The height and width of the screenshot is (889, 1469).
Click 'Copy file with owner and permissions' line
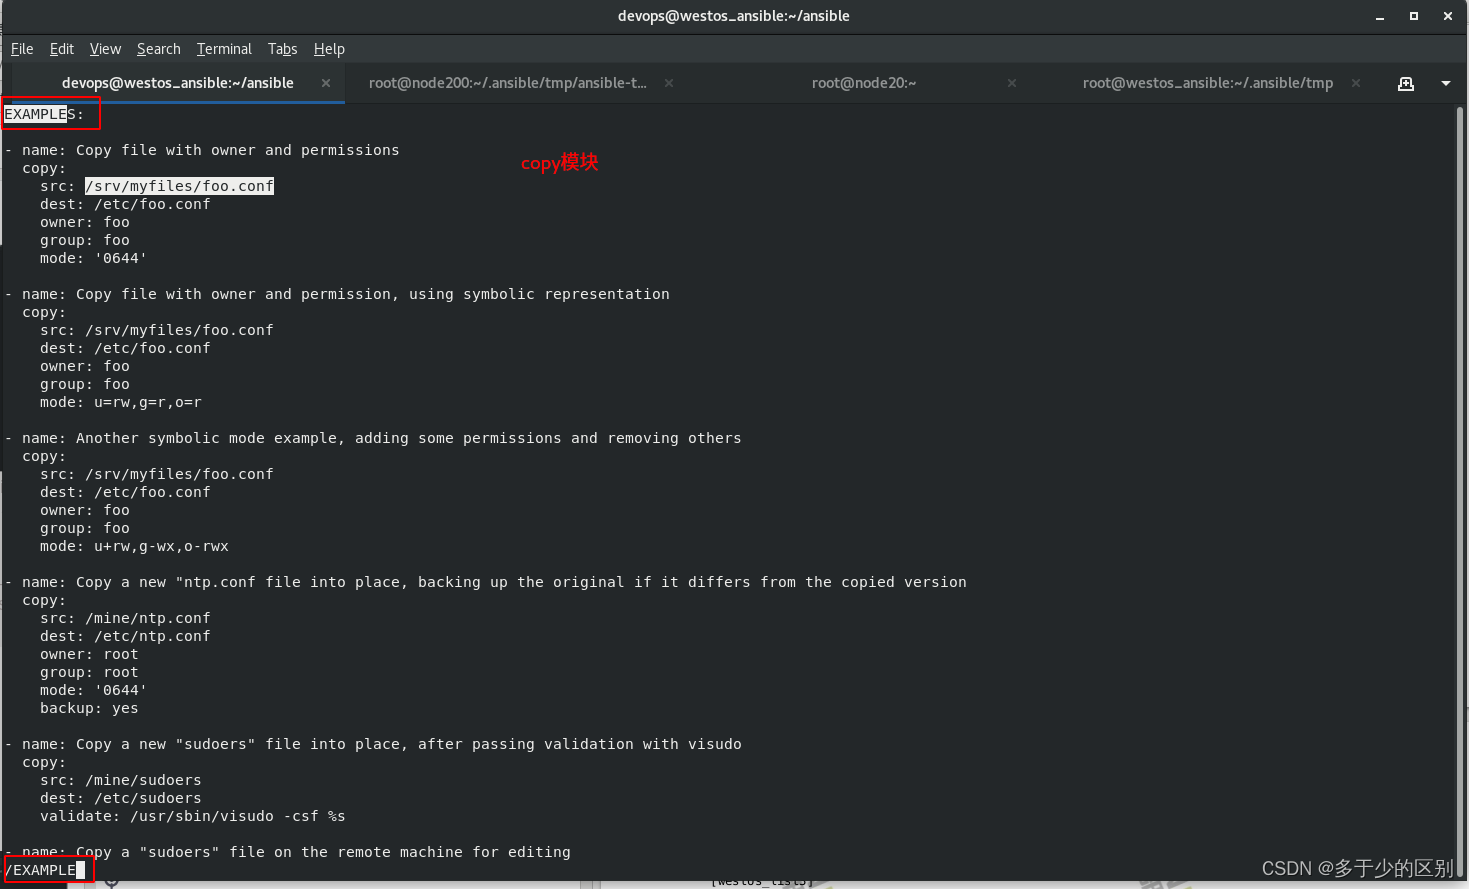point(201,150)
